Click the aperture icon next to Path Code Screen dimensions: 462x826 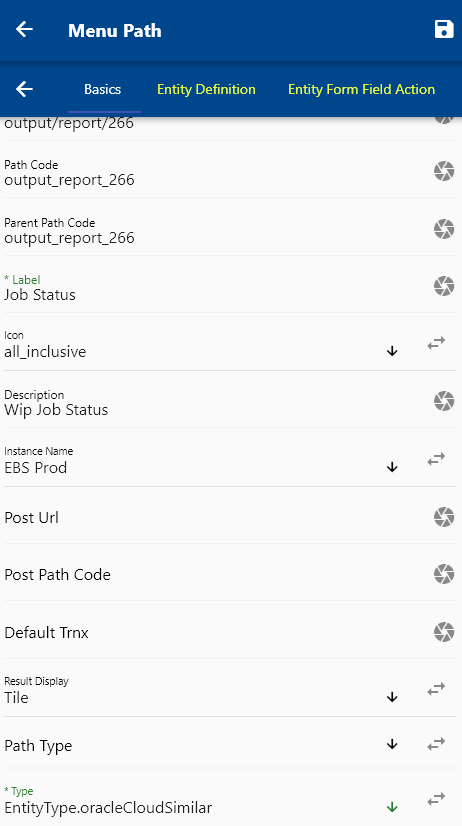click(444, 171)
